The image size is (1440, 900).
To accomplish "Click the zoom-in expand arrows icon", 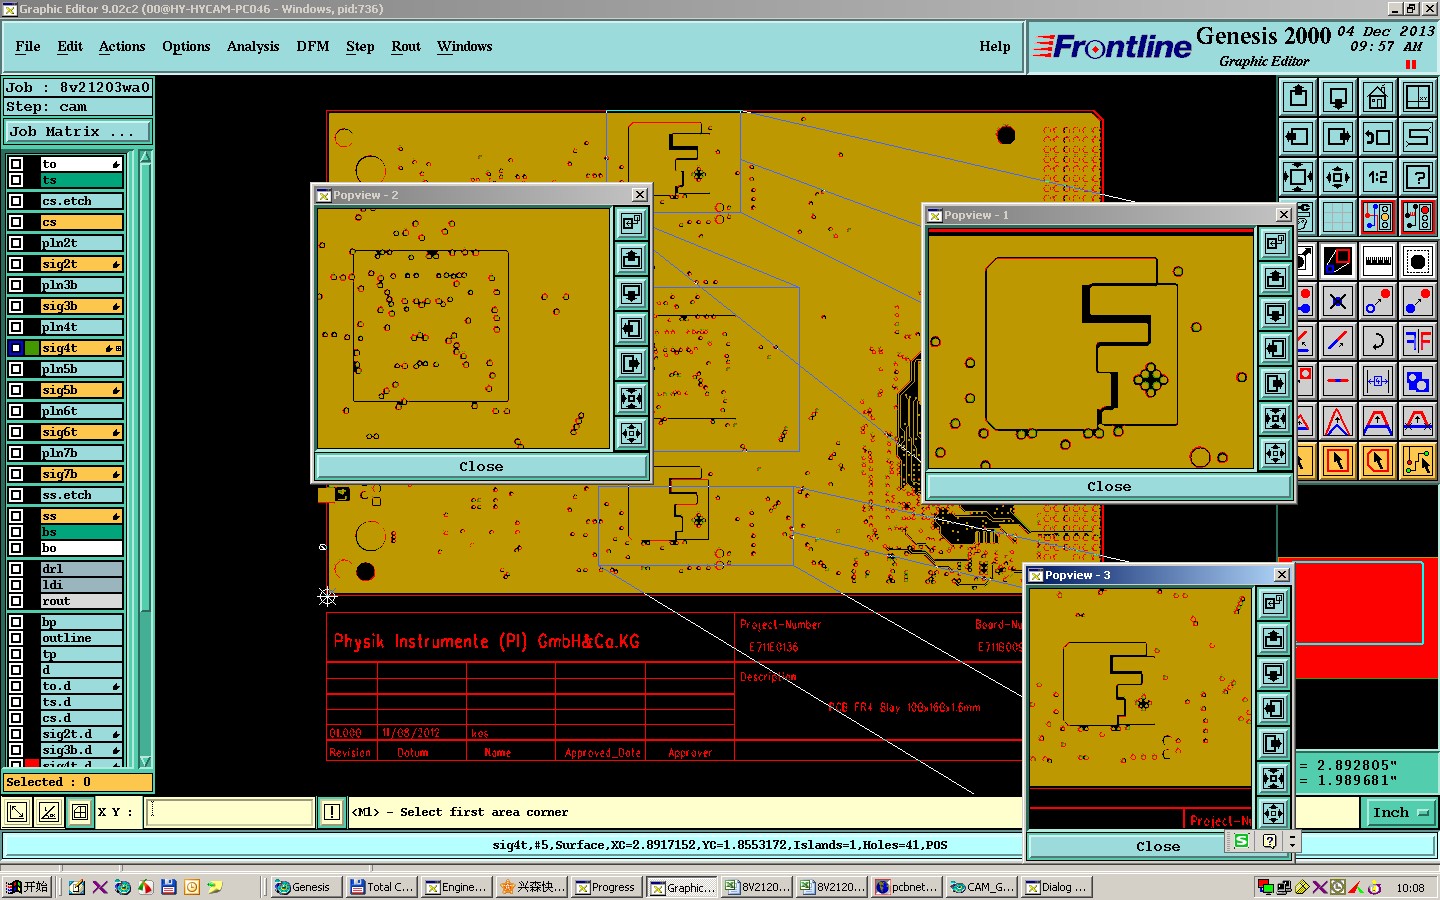I will [x=1298, y=177].
